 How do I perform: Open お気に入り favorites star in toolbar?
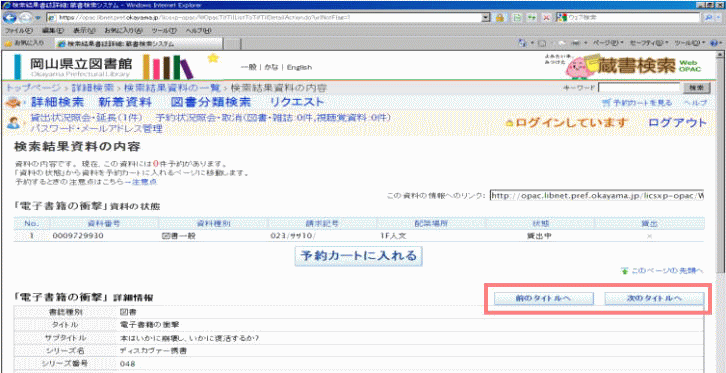23,44
